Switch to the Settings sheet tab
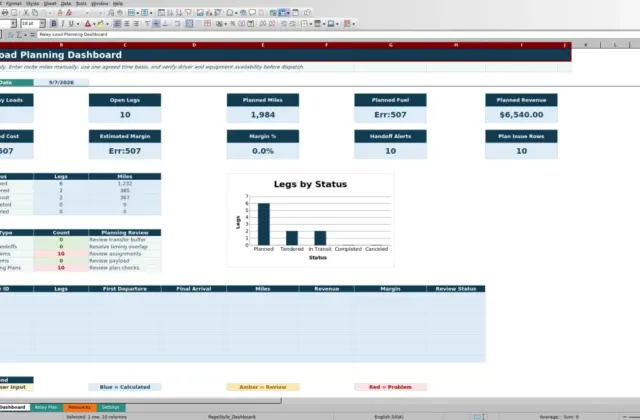The width and height of the screenshot is (640, 420). [x=111, y=407]
